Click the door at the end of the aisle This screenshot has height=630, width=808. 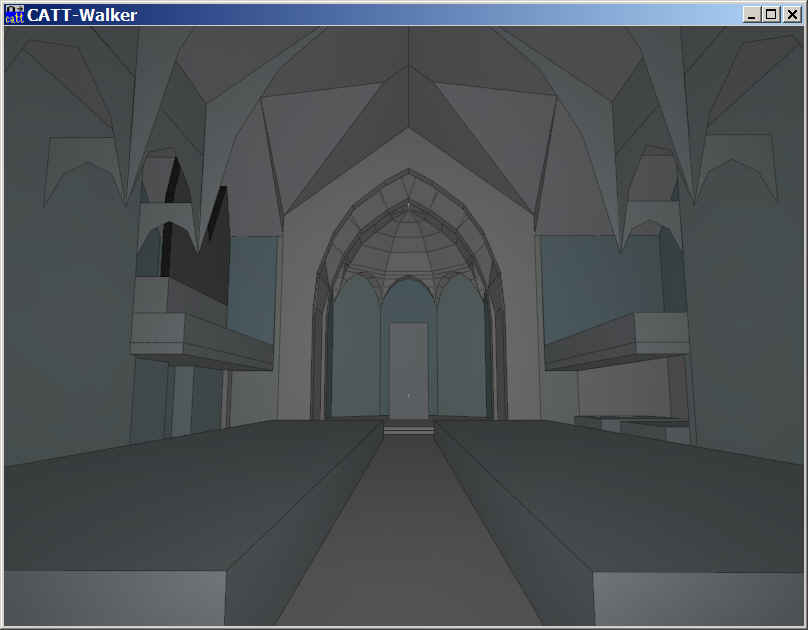point(408,370)
